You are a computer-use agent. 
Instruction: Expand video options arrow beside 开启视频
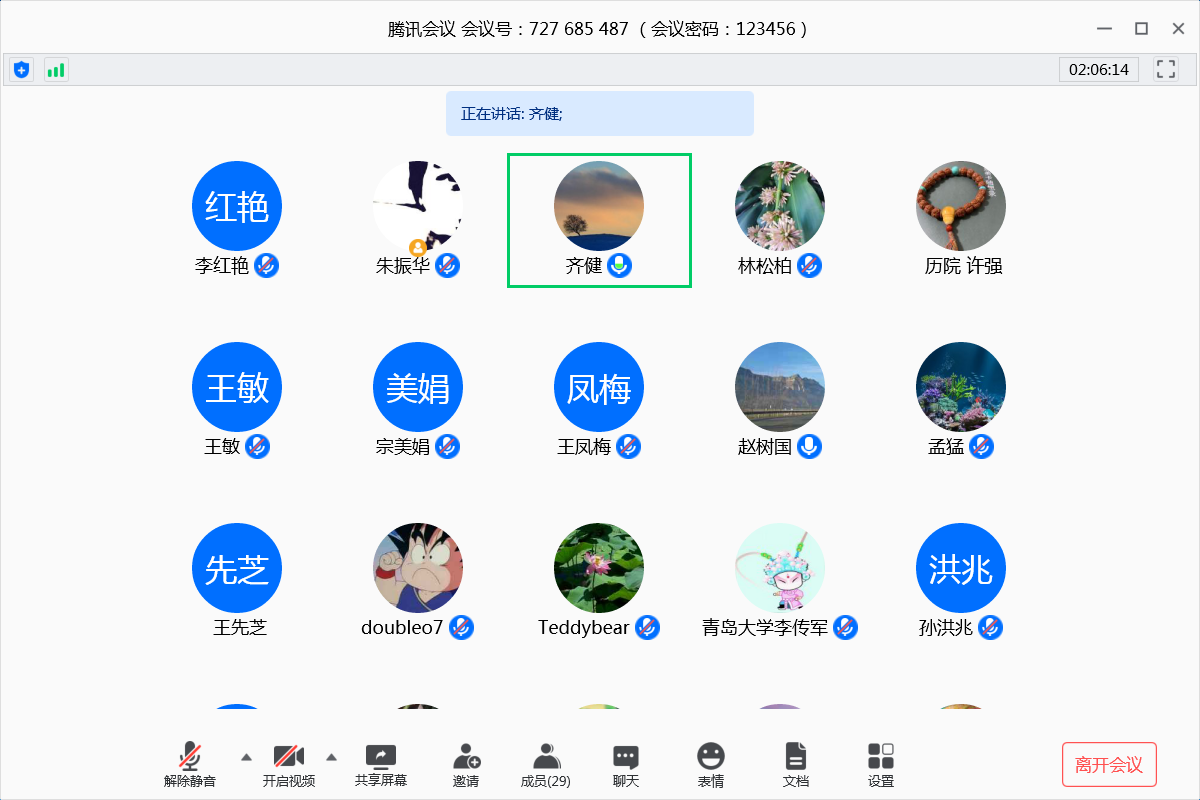(332, 756)
